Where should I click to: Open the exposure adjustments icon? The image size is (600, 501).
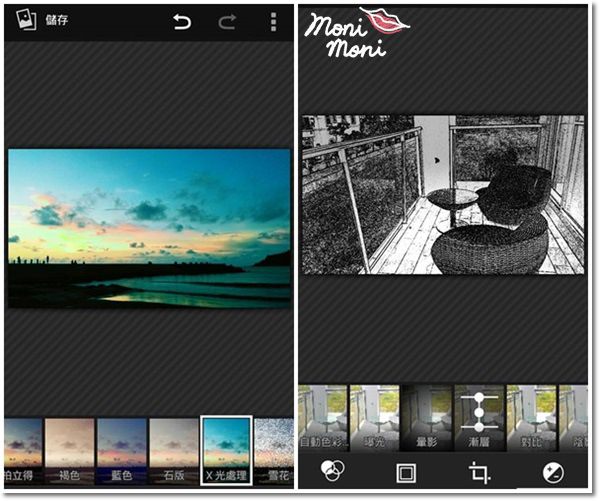[x=552, y=472]
